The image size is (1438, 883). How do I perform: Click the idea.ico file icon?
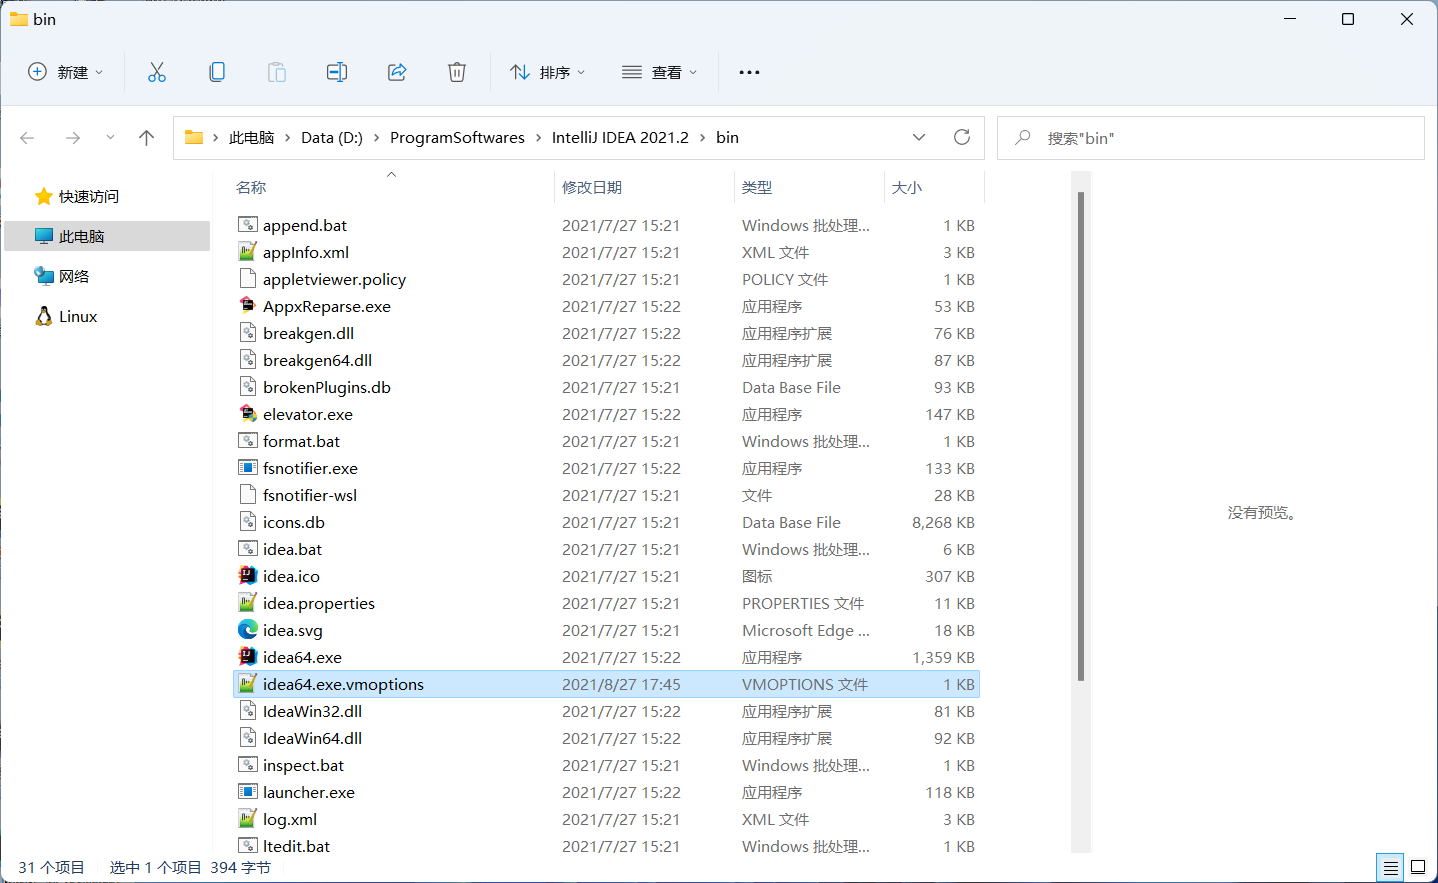tap(248, 576)
